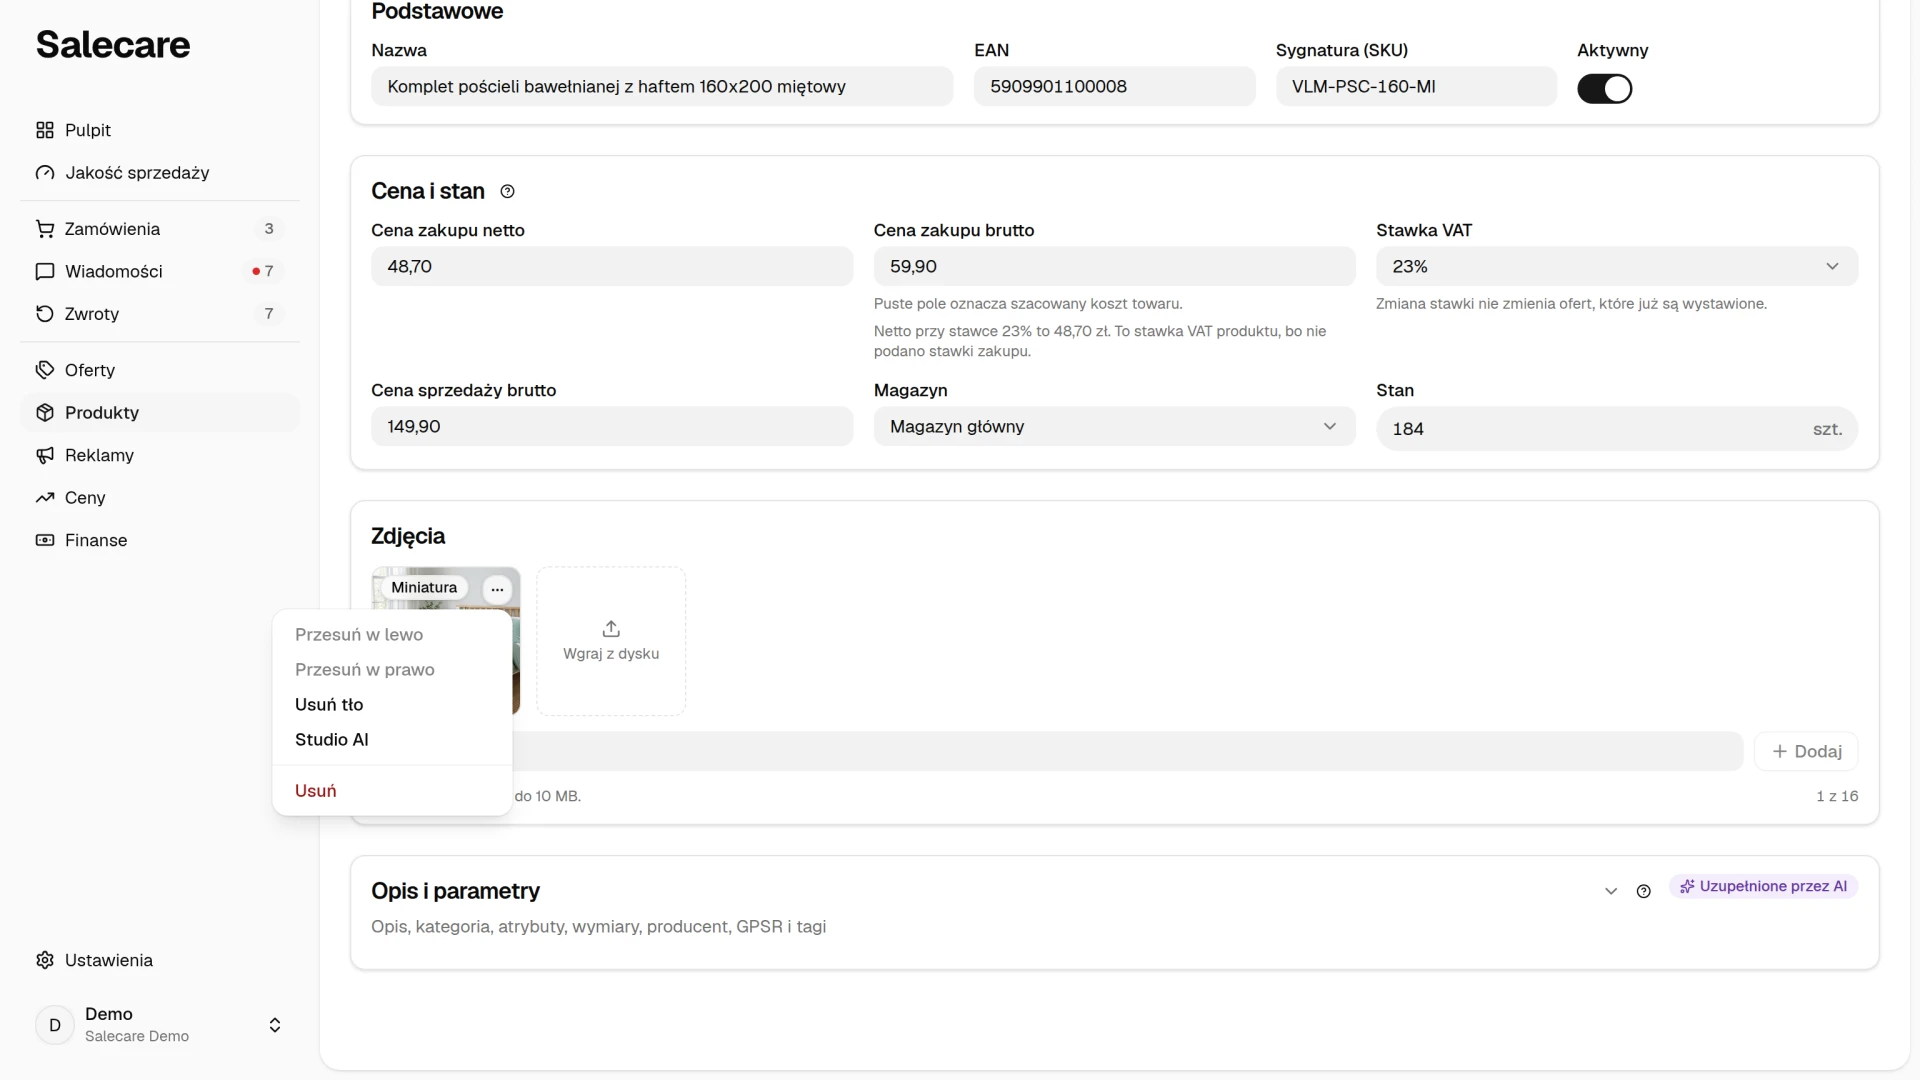Screen dimensions: 1920x1080
Task: Click the Wiadomości chat icon
Action: [x=45, y=271]
